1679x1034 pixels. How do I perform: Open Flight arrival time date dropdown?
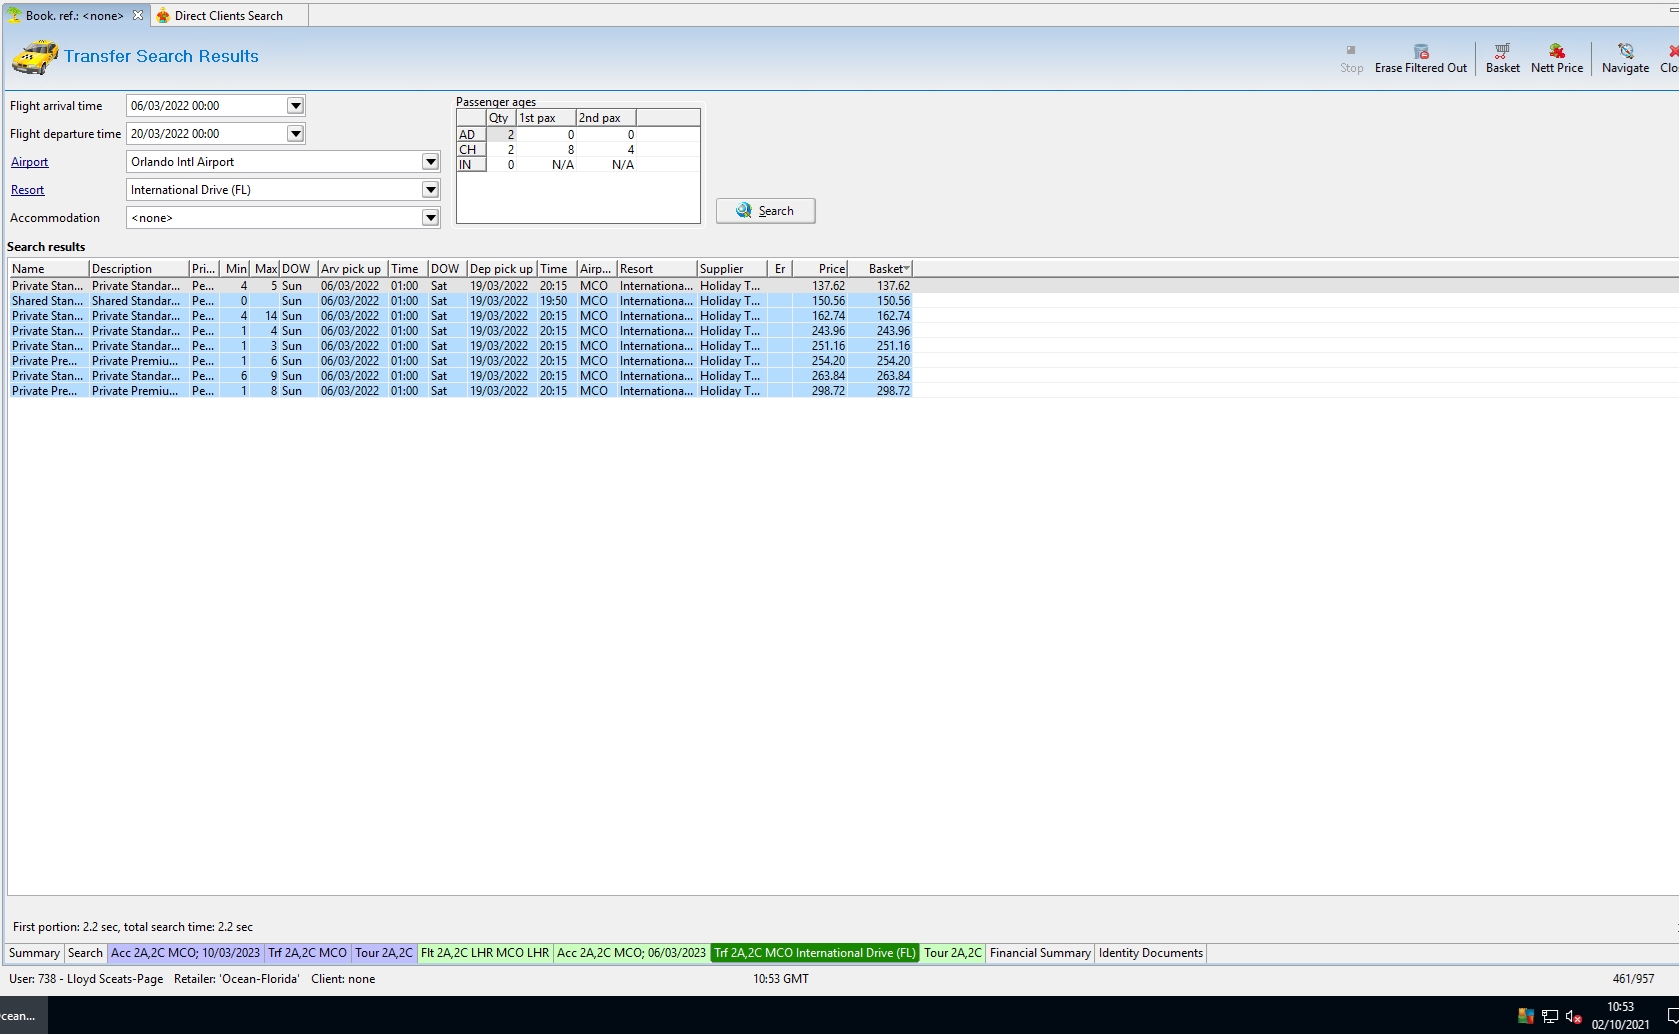pyautogui.click(x=295, y=106)
